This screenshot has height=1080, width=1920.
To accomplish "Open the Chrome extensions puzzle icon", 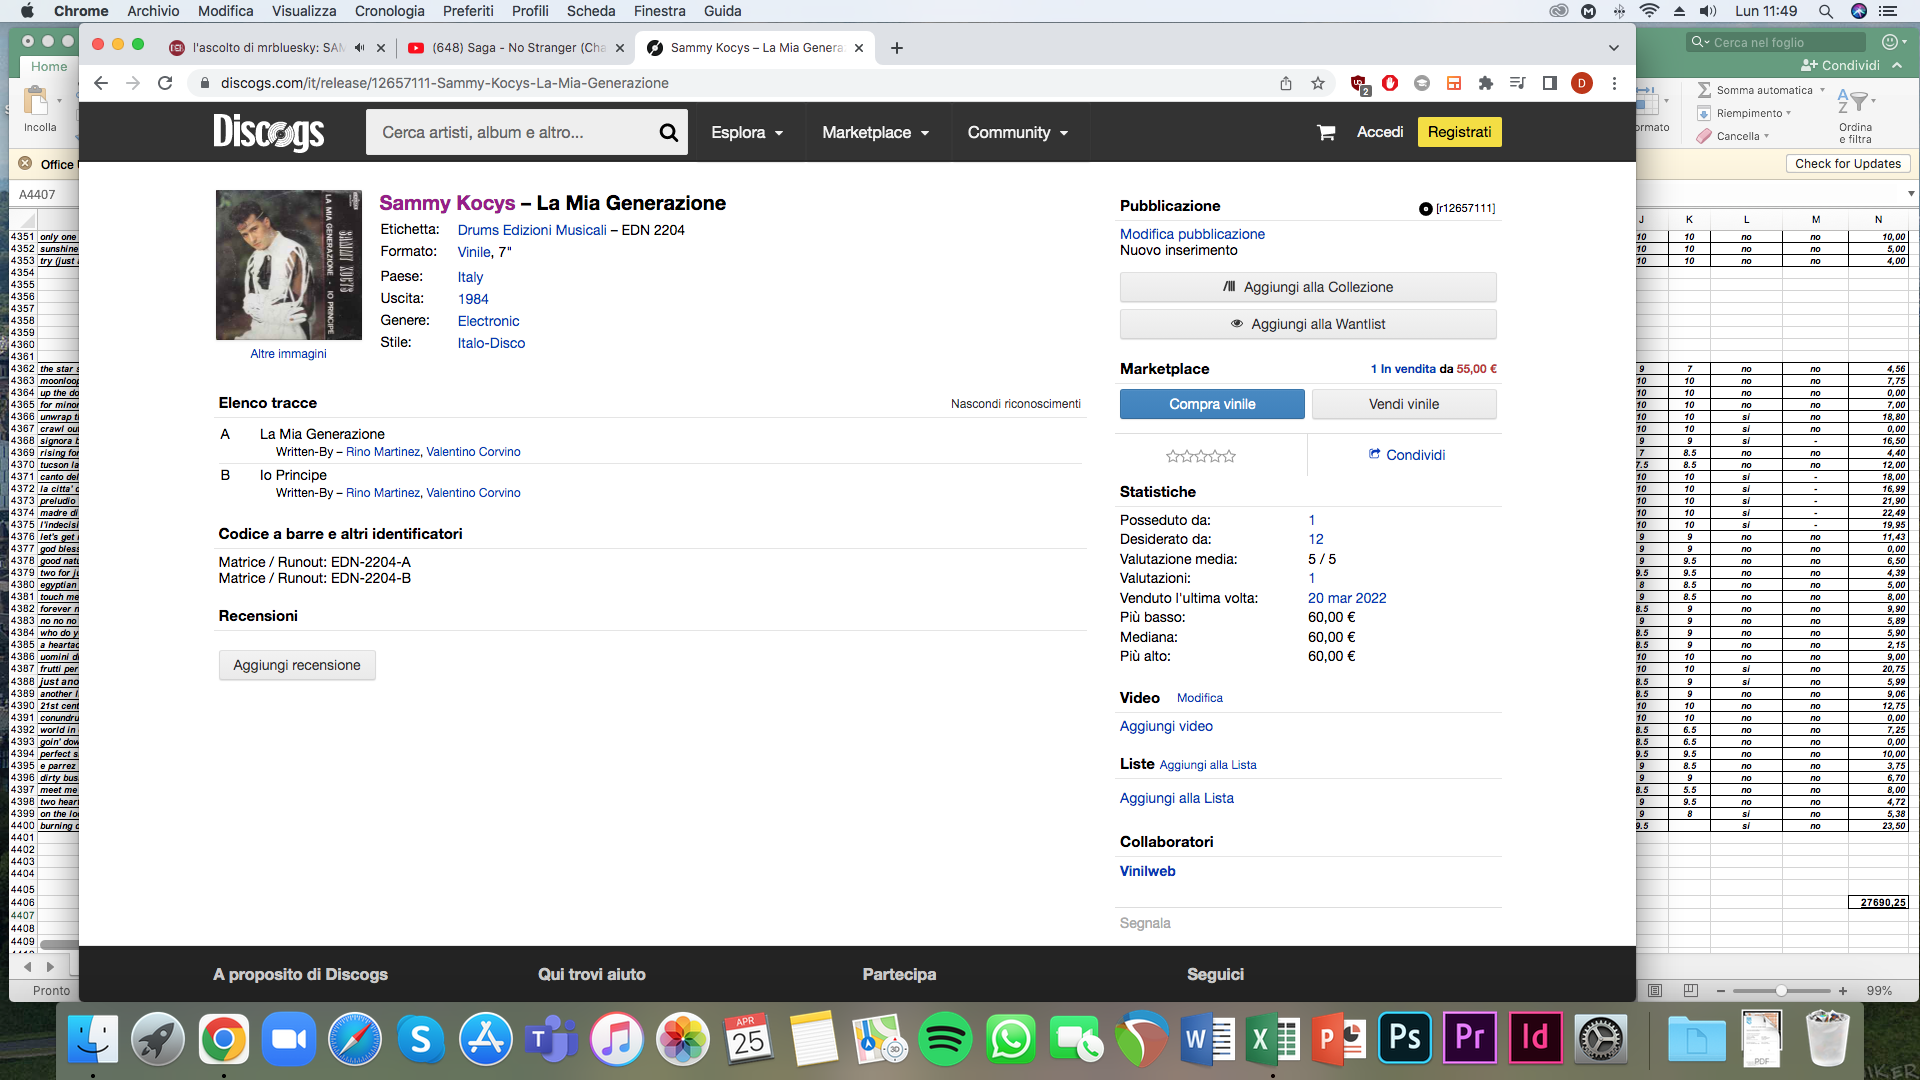I will [x=1486, y=83].
